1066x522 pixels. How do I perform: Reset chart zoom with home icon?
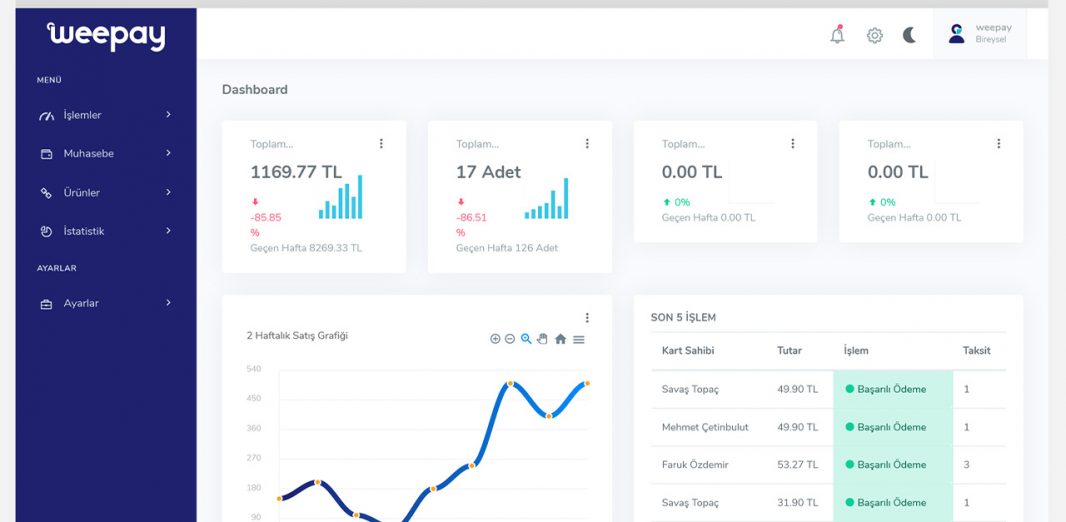[x=560, y=338]
